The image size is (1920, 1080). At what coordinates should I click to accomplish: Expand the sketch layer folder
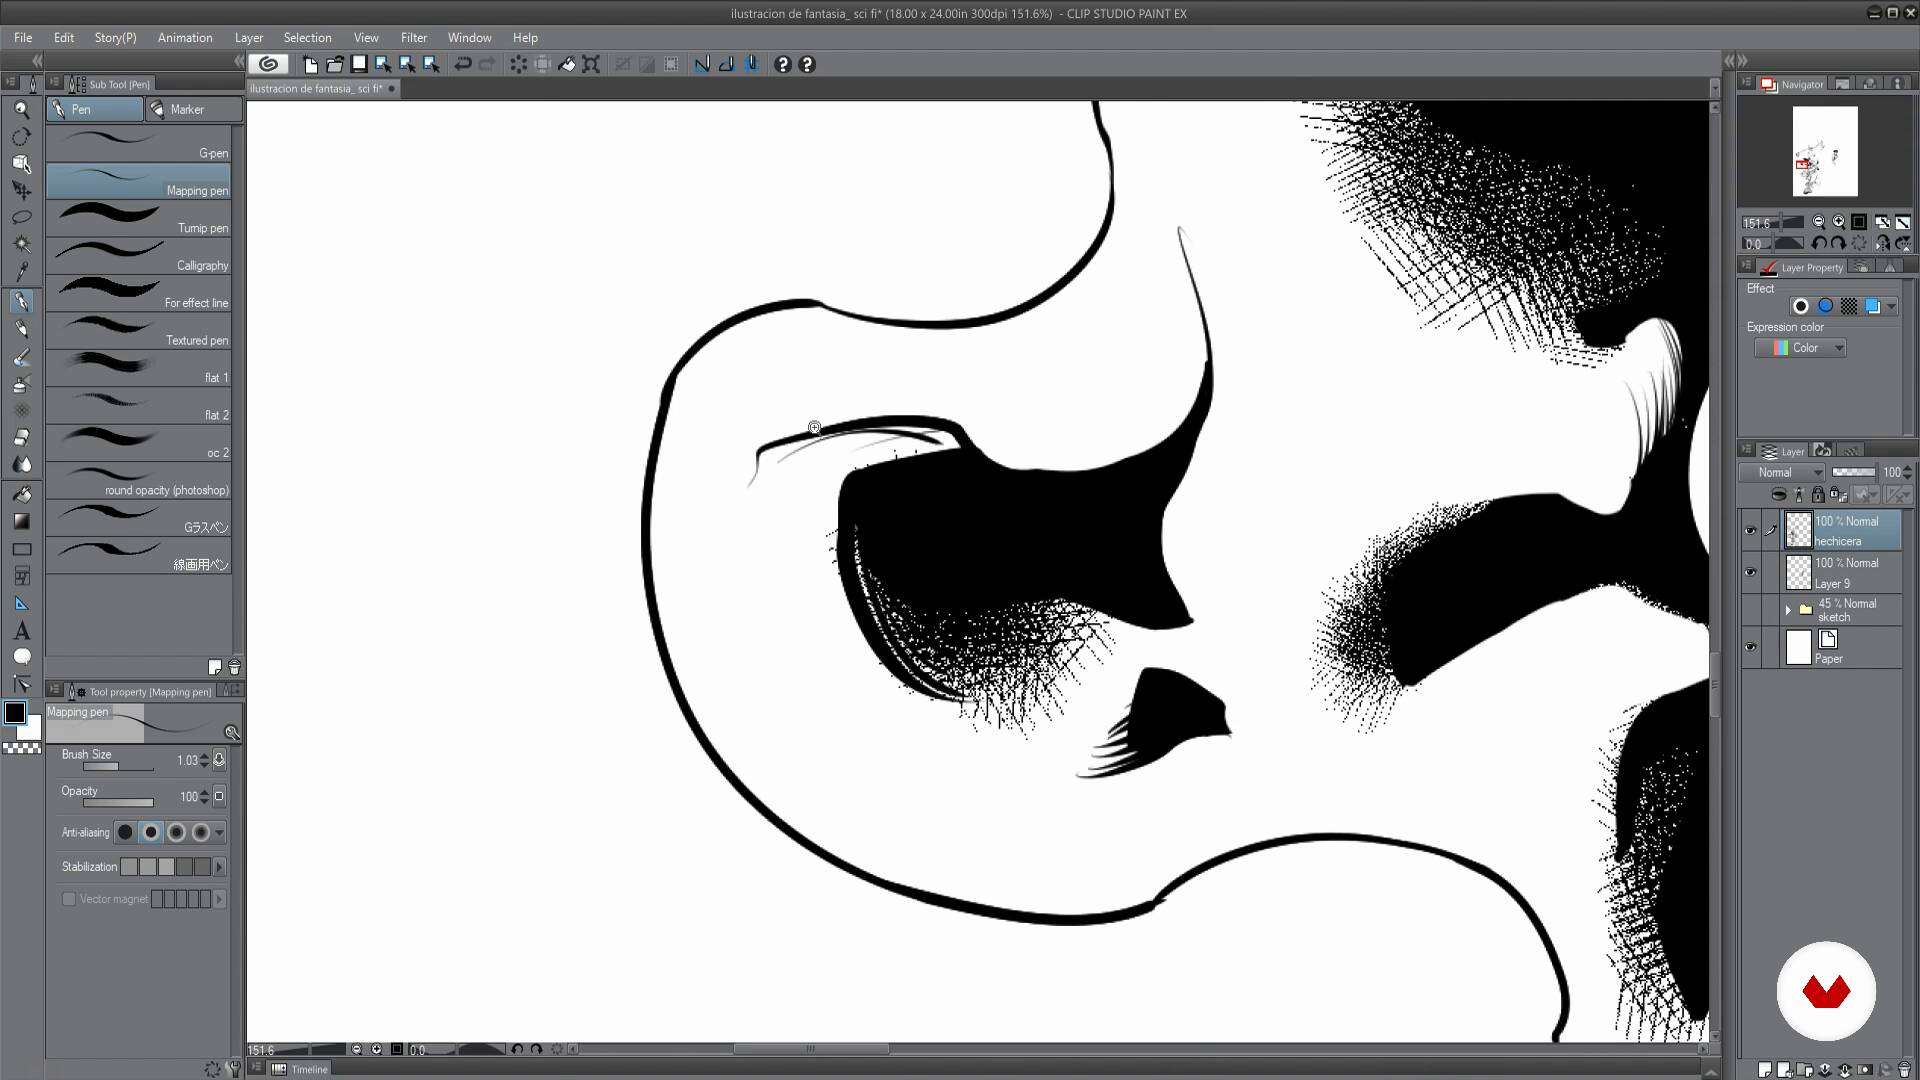pos(1788,610)
